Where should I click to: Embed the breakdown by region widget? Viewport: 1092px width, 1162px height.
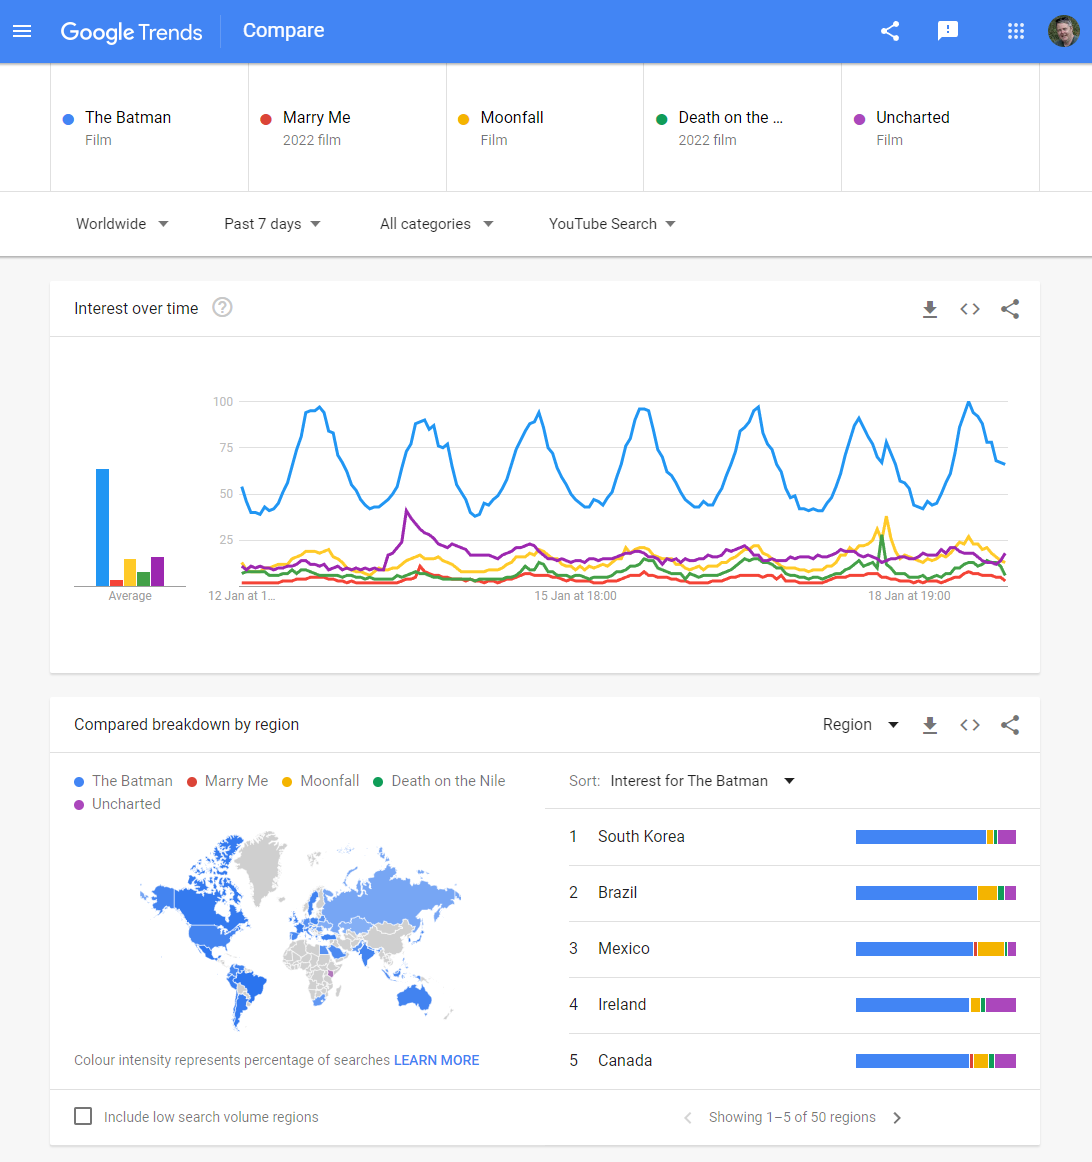[970, 725]
